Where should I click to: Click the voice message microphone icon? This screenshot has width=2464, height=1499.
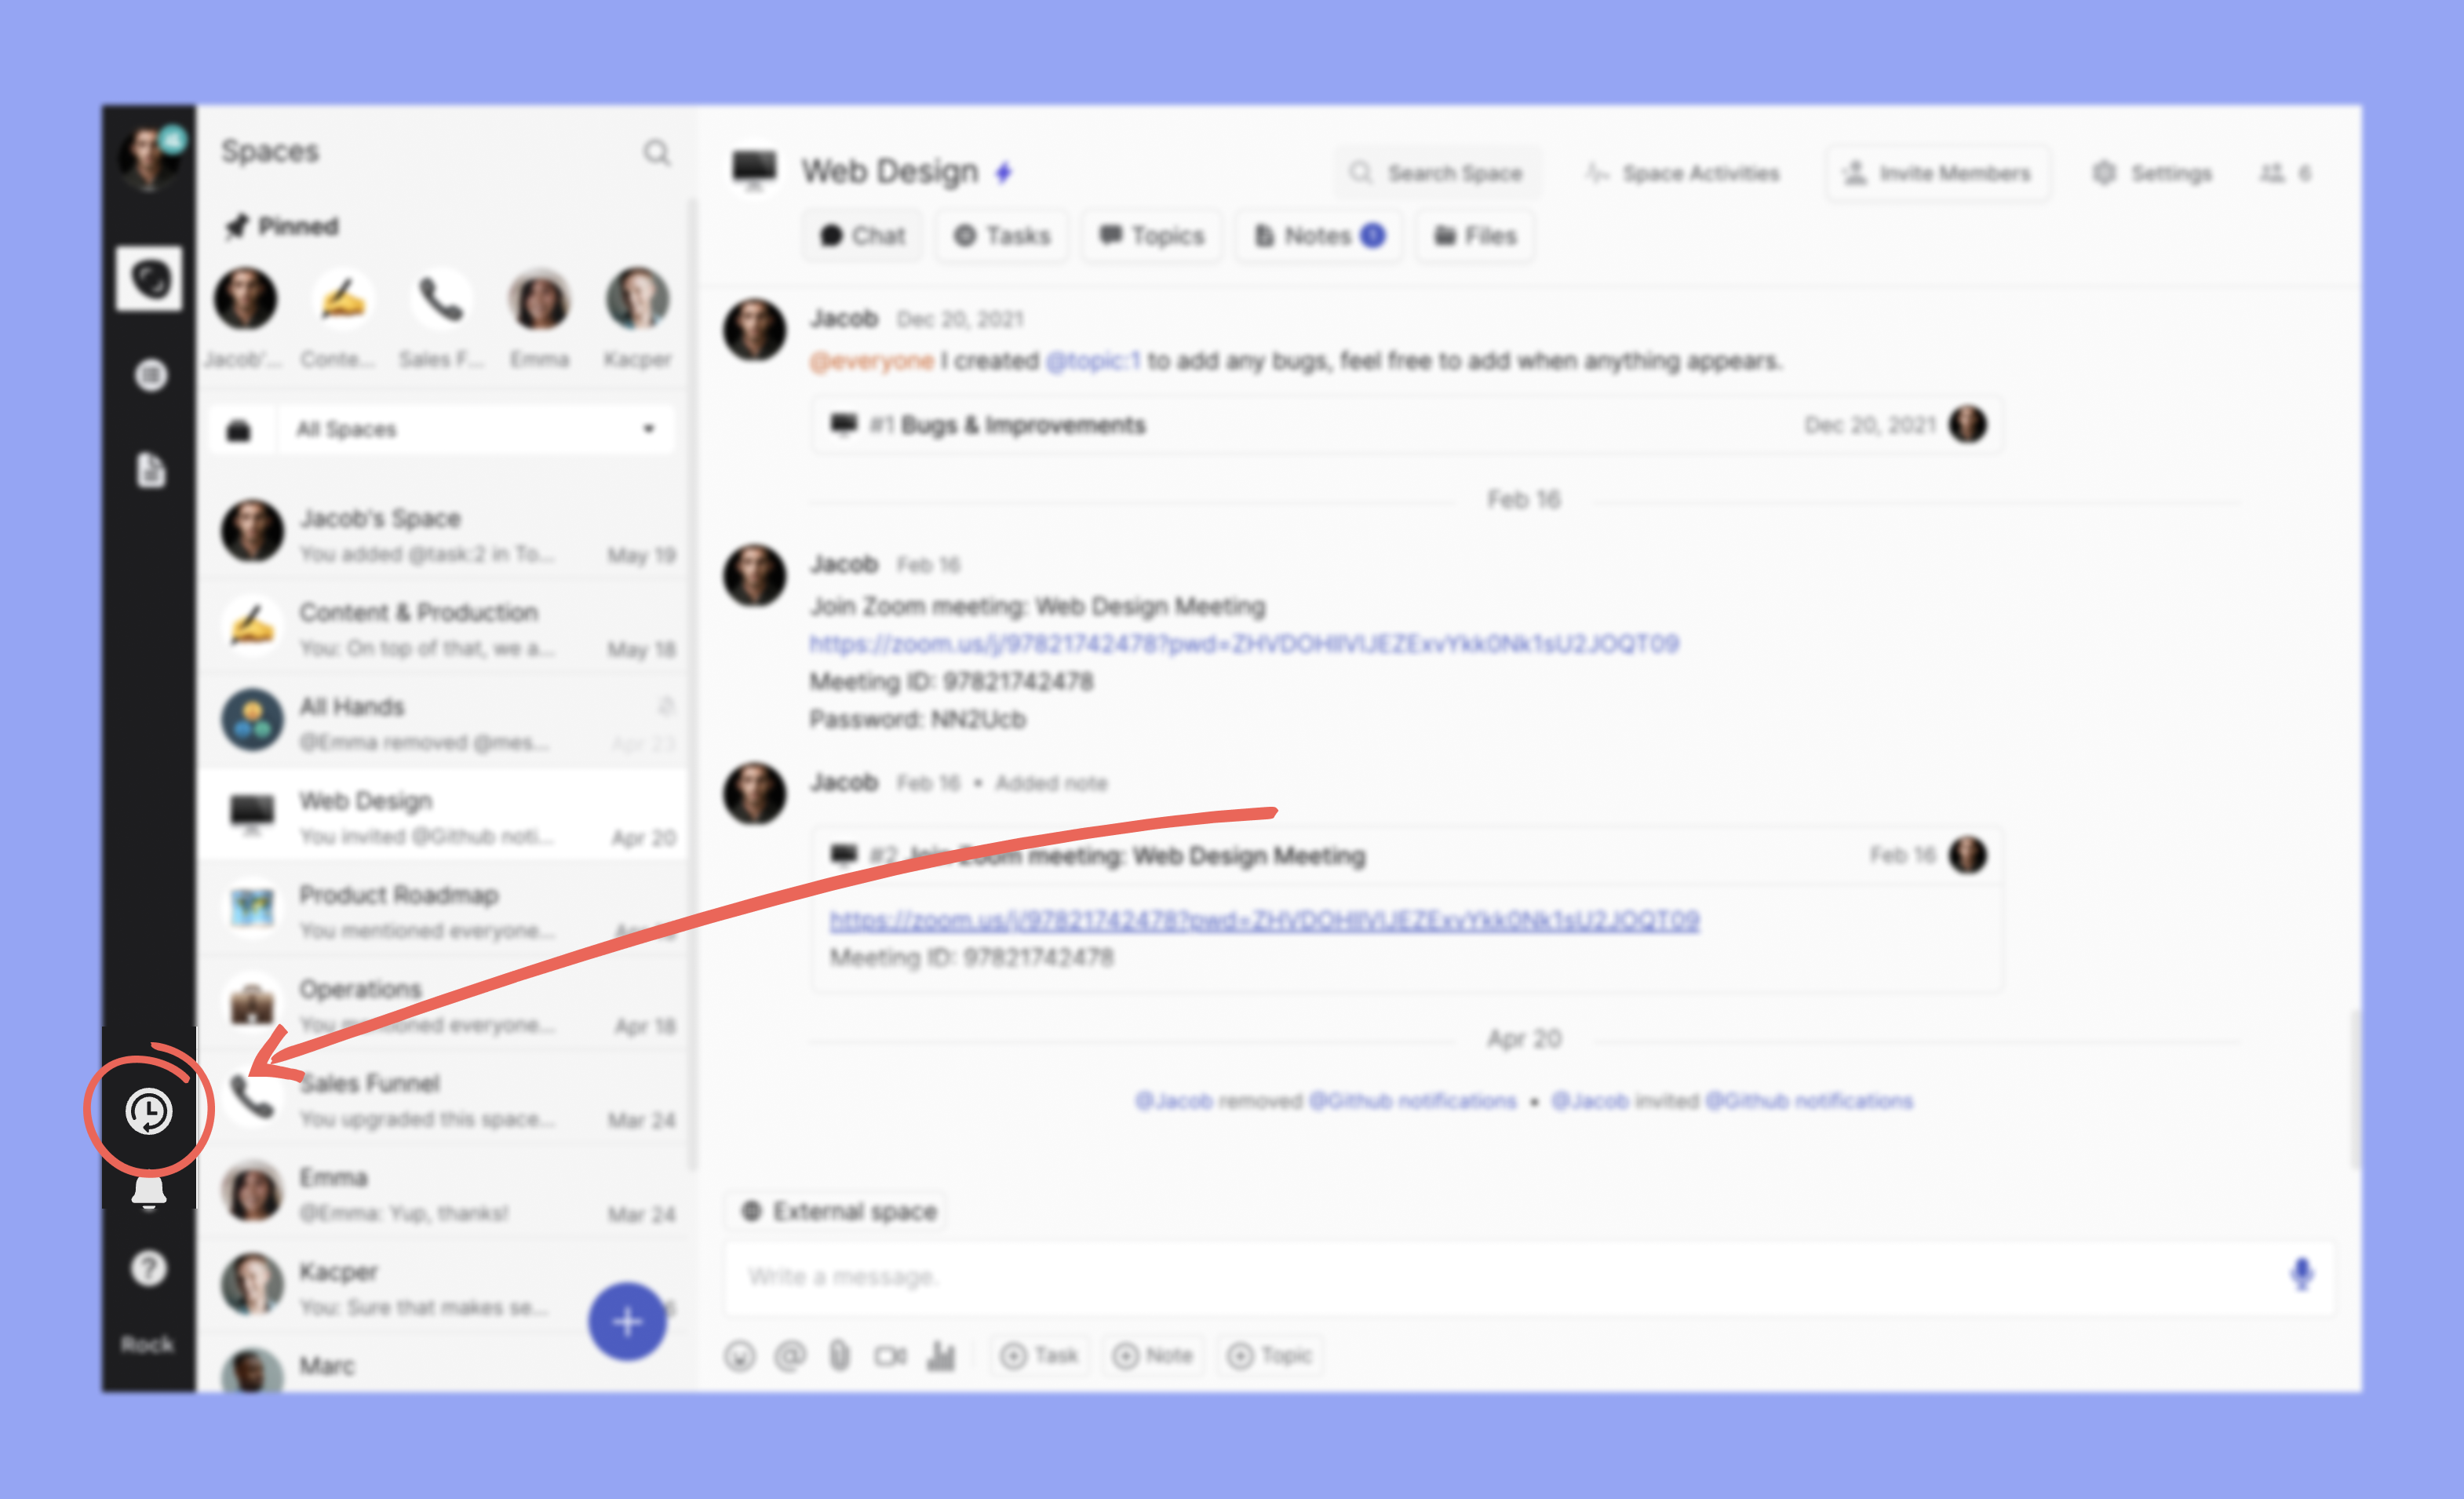point(2301,1274)
